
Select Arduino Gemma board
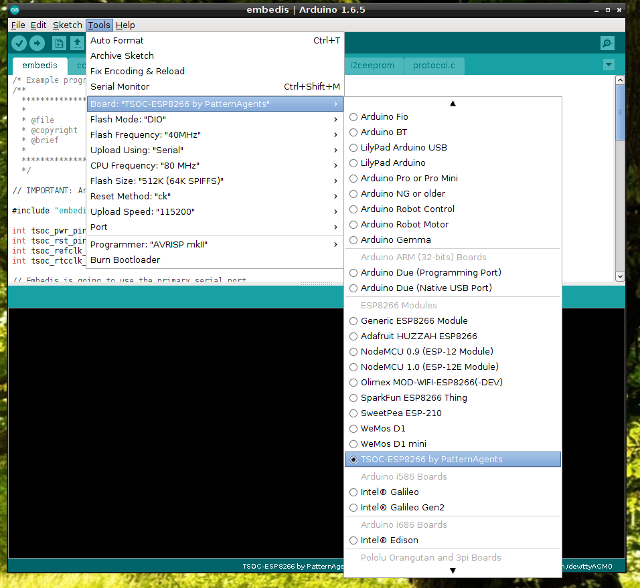(x=453, y=240)
